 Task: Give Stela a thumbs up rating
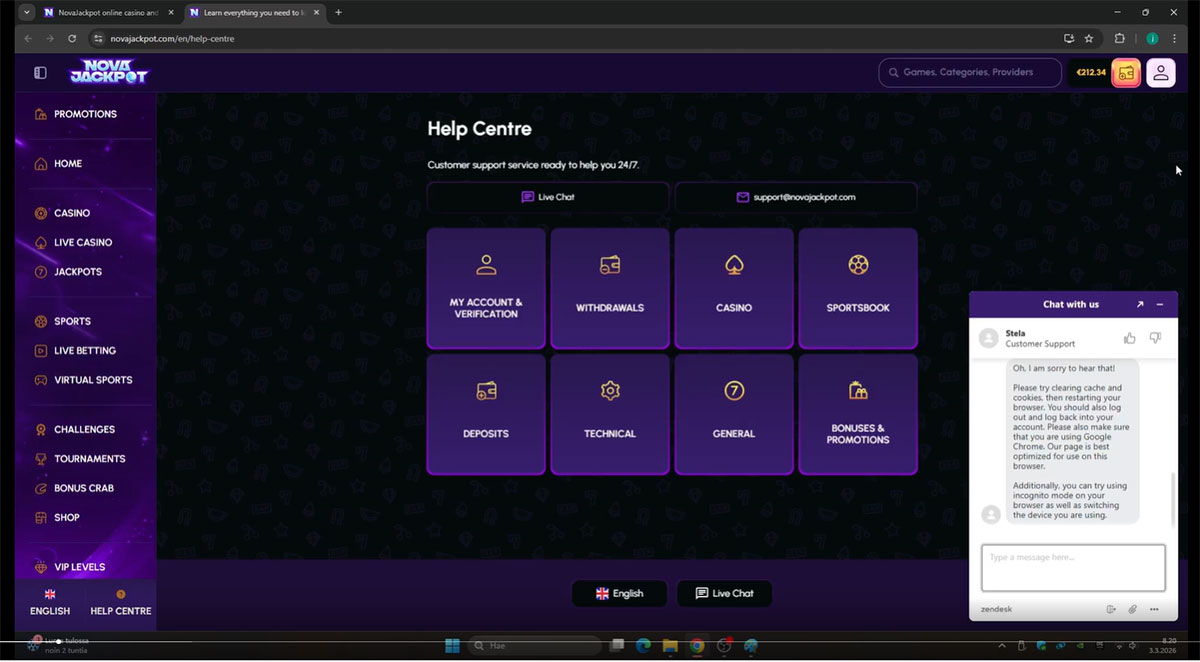click(1129, 338)
